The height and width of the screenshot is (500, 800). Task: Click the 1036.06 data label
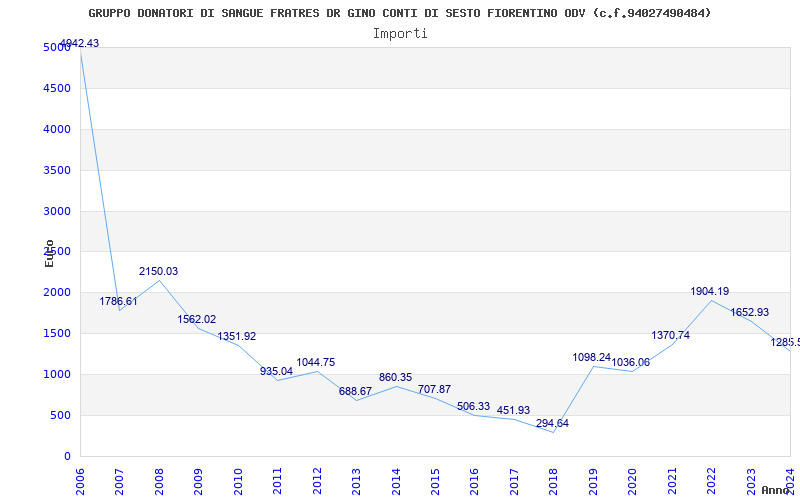[631, 362]
